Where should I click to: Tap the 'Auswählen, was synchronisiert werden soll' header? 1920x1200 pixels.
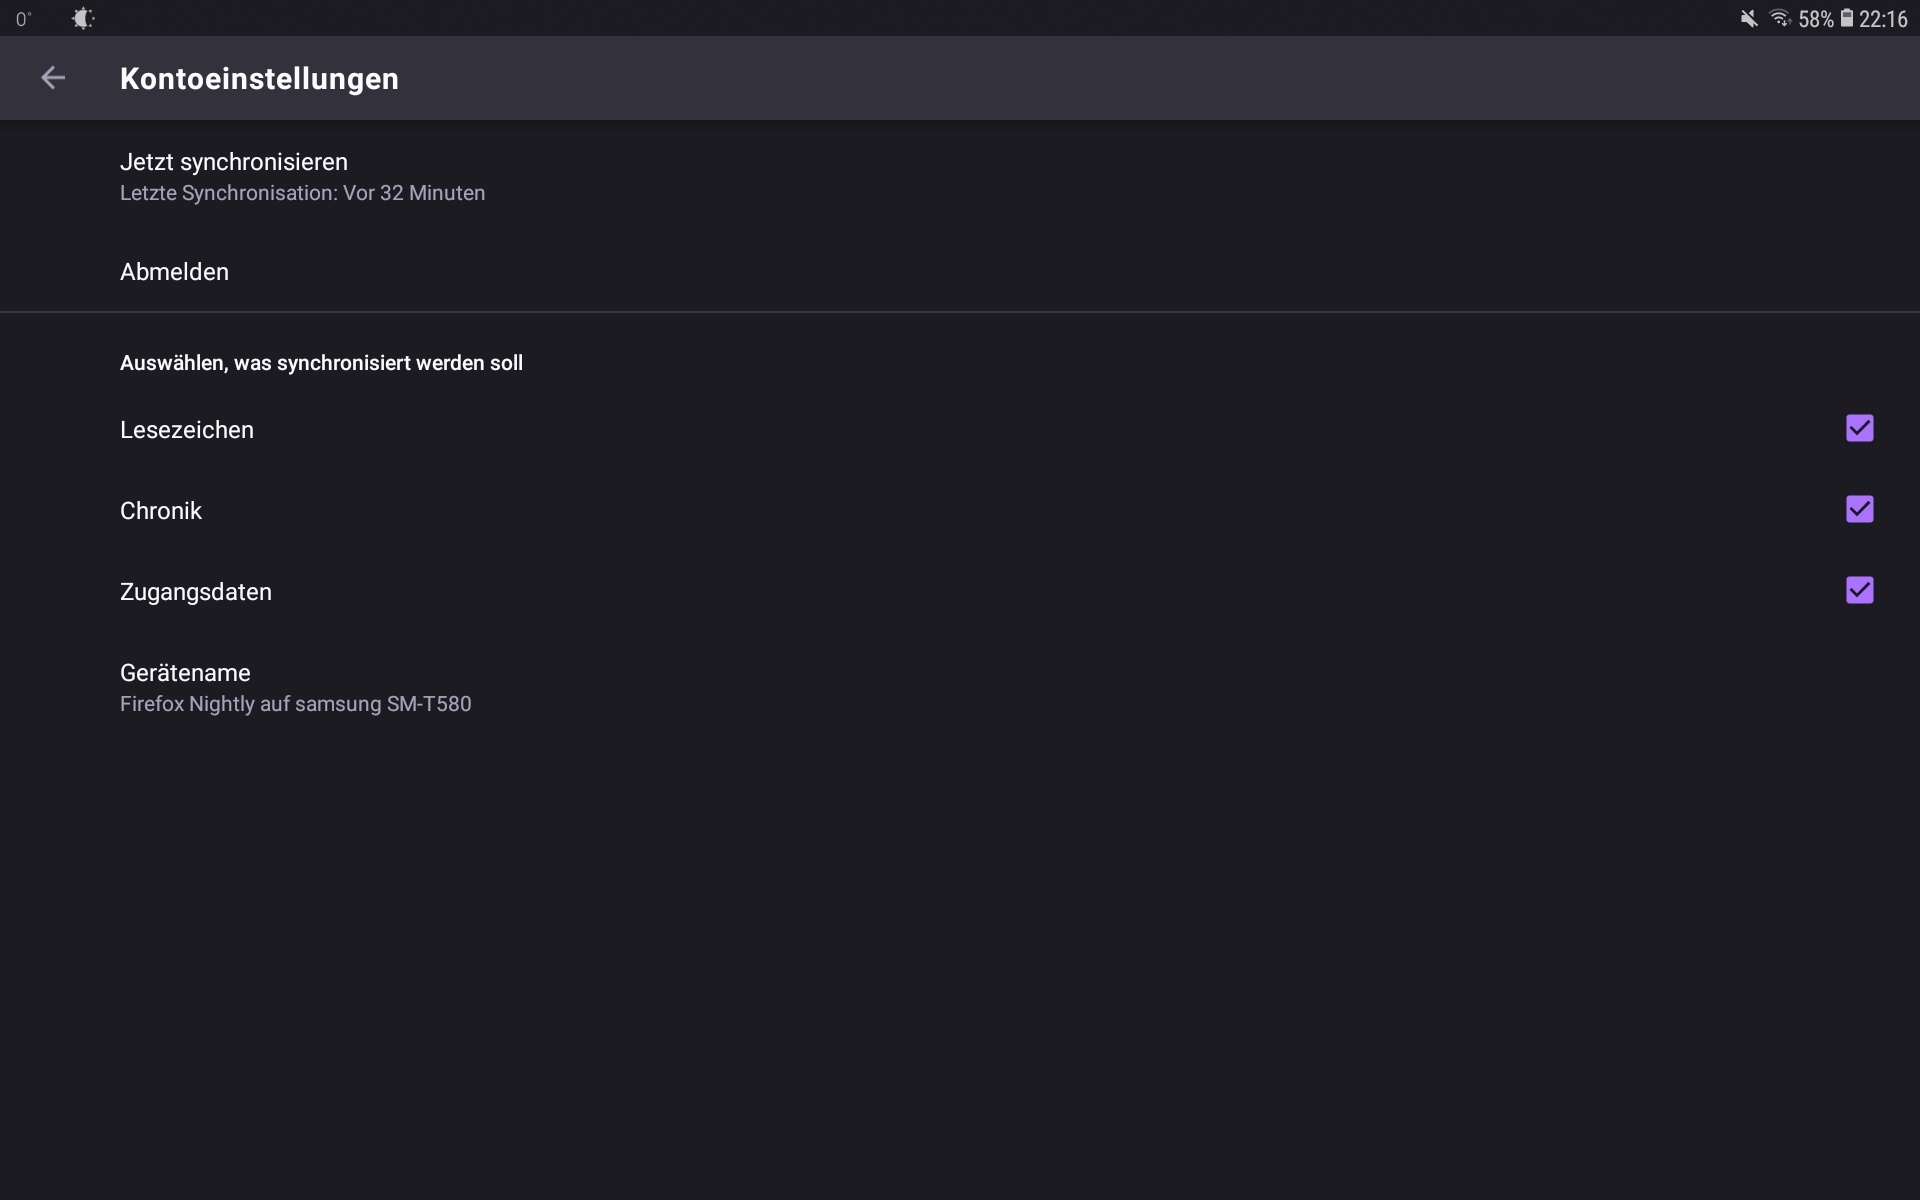pyautogui.click(x=321, y=363)
